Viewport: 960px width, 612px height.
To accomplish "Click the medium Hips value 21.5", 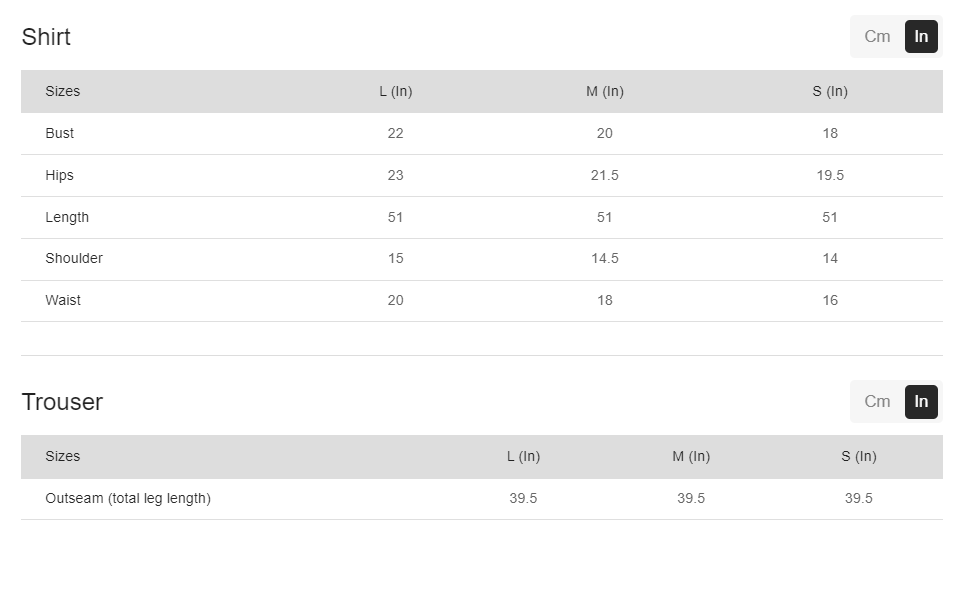I will 604,175.
